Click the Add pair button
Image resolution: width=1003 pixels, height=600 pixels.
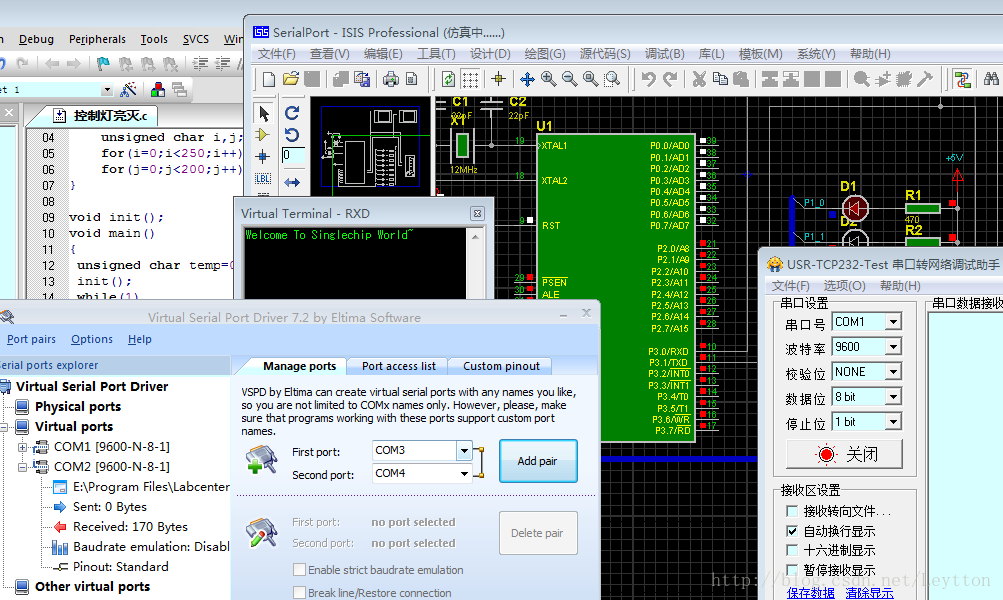pyautogui.click(x=538, y=461)
